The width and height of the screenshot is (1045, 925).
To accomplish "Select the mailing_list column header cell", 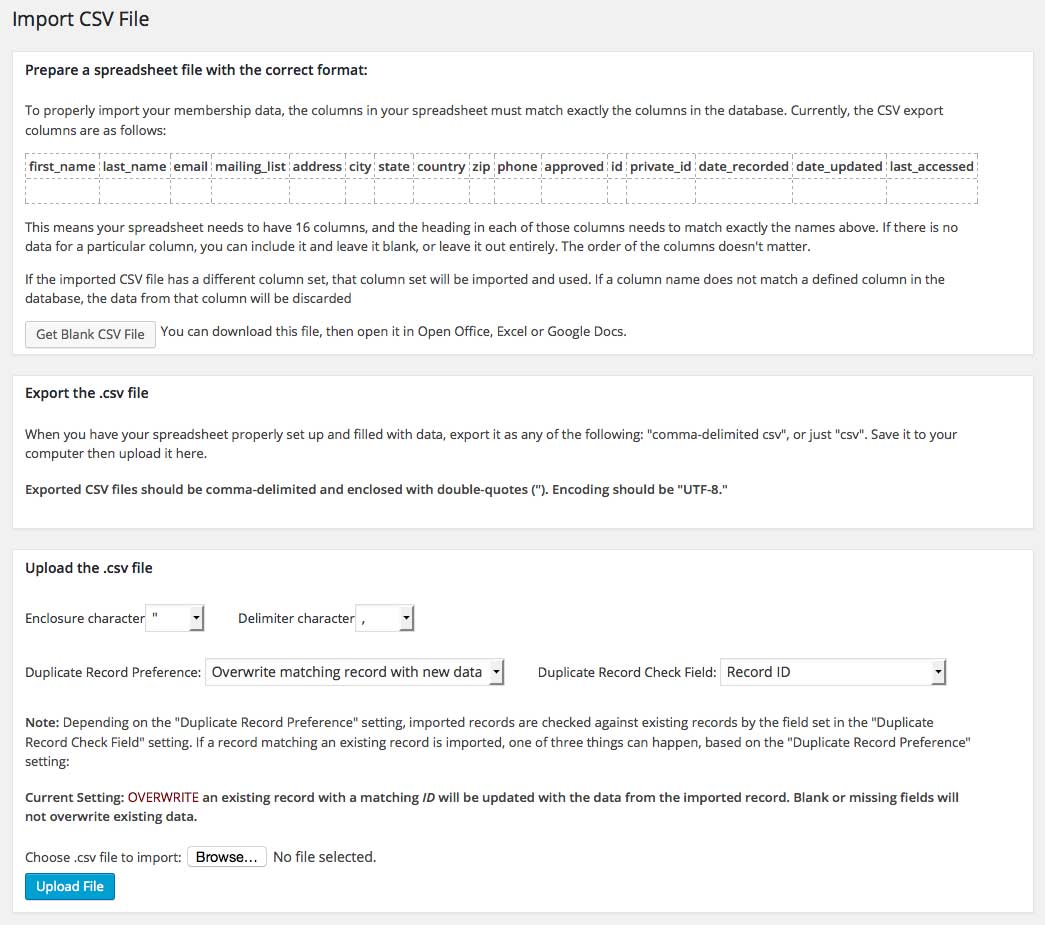I will click(x=249, y=166).
